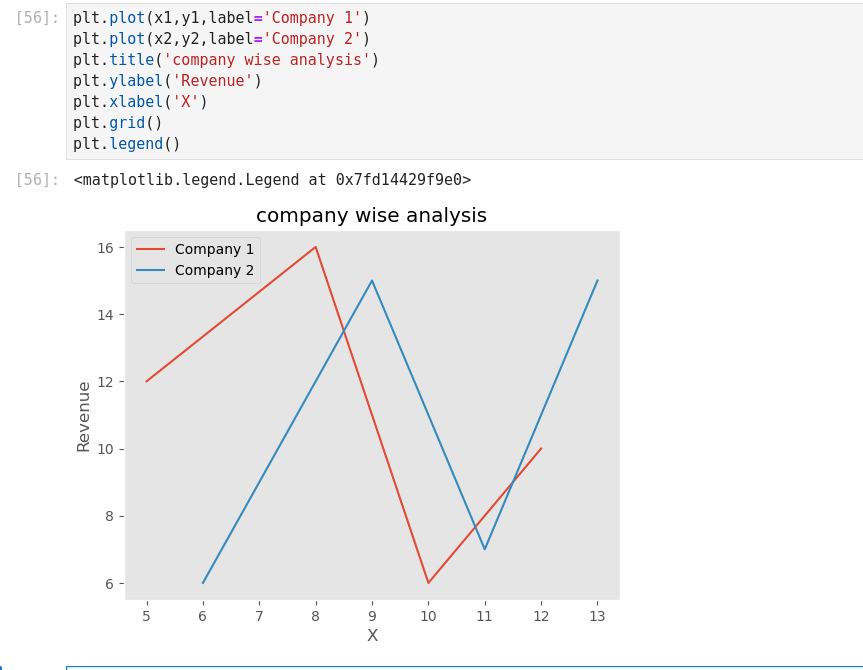Select the matplotlib.legend.Legend output text
The width and height of the screenshot is (863, 670).
(272, 180)
